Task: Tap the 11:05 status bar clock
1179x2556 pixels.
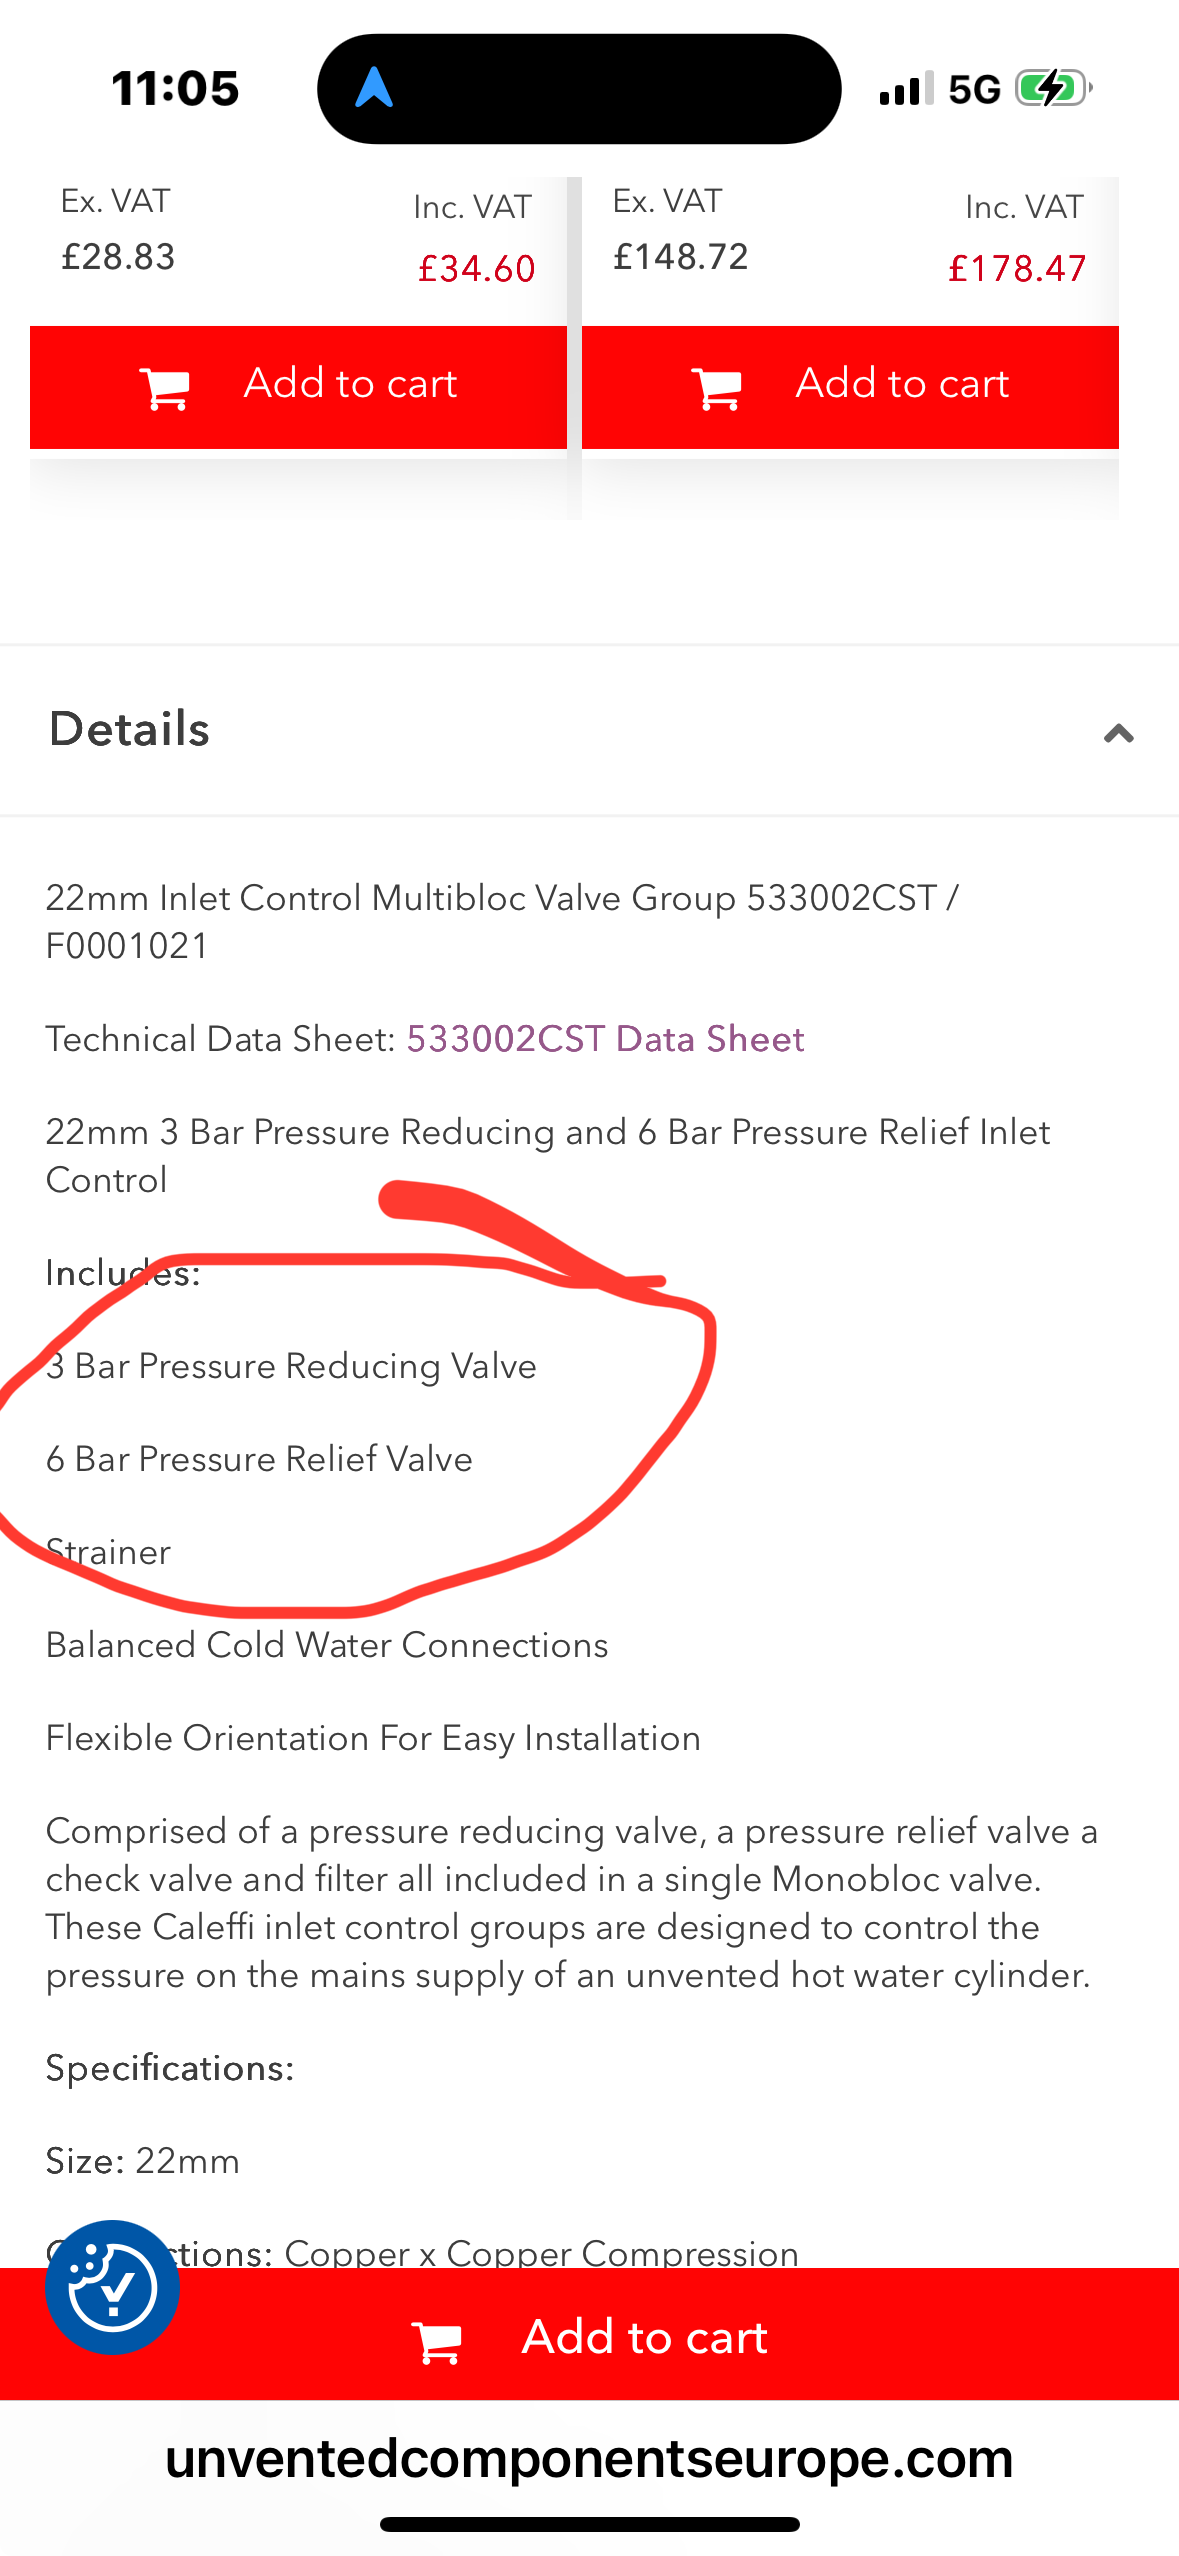Action: point(175,89)
